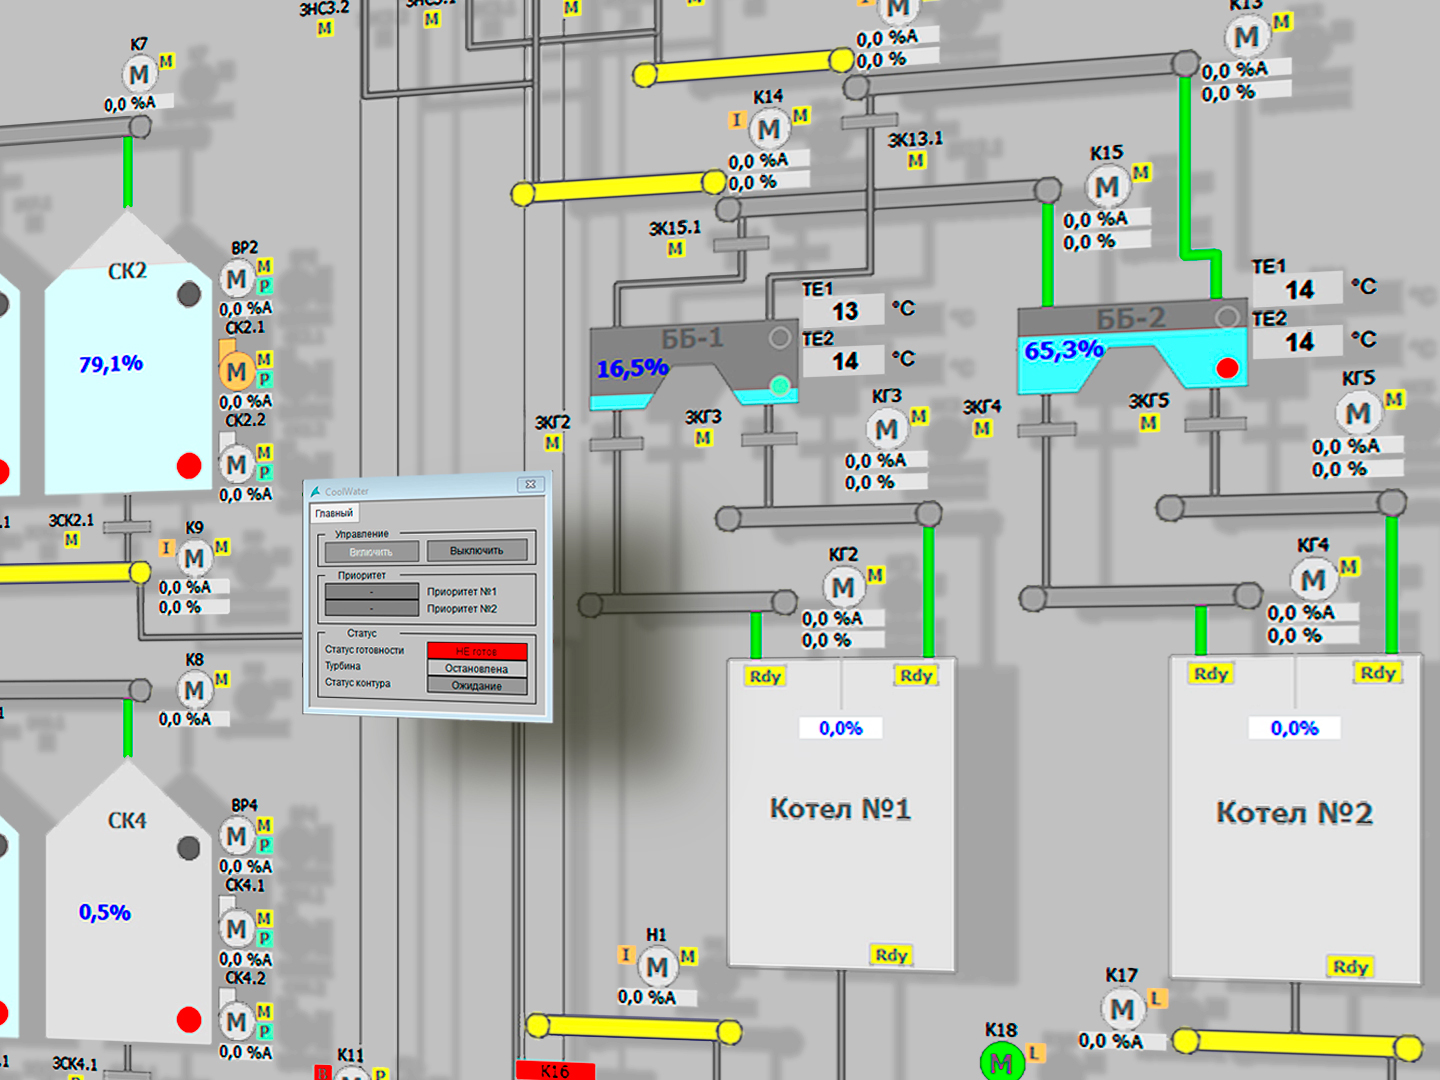Select the СК4.1 motor symbol
This screenshot has height=1080, width=1440.
click(x=236, y=930)
